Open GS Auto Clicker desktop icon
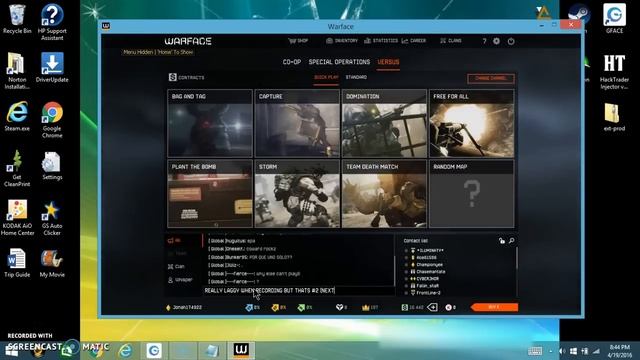 52,218
